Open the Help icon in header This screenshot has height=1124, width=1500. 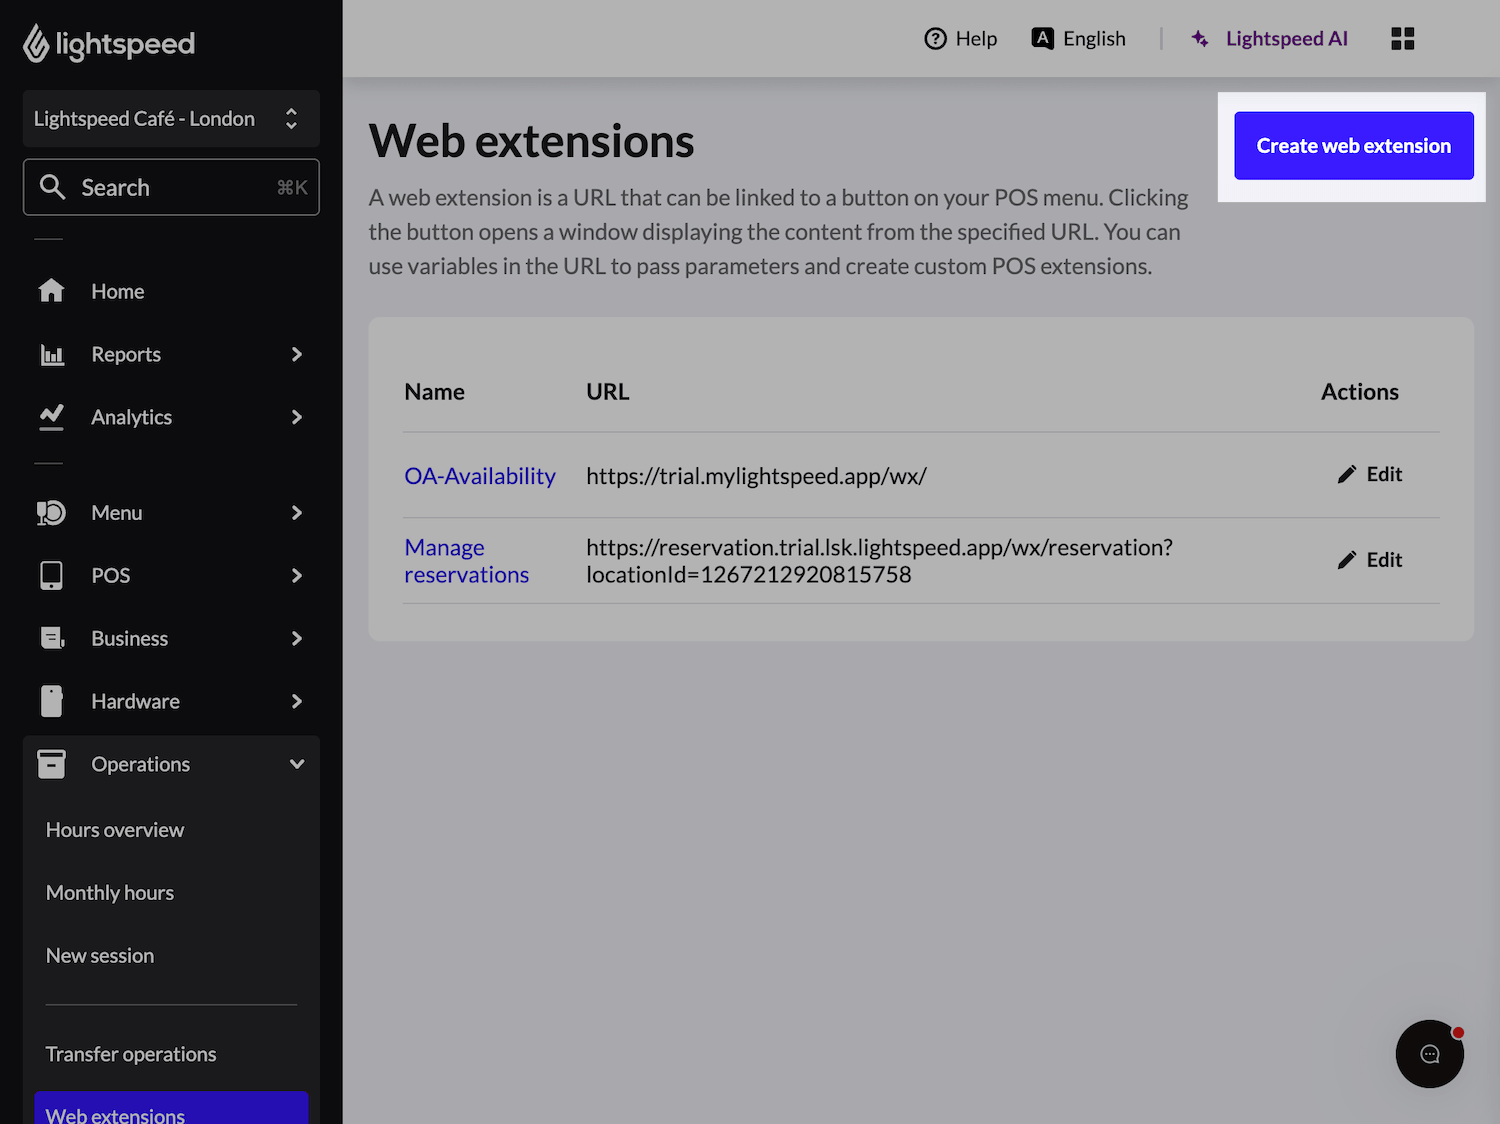935,39
